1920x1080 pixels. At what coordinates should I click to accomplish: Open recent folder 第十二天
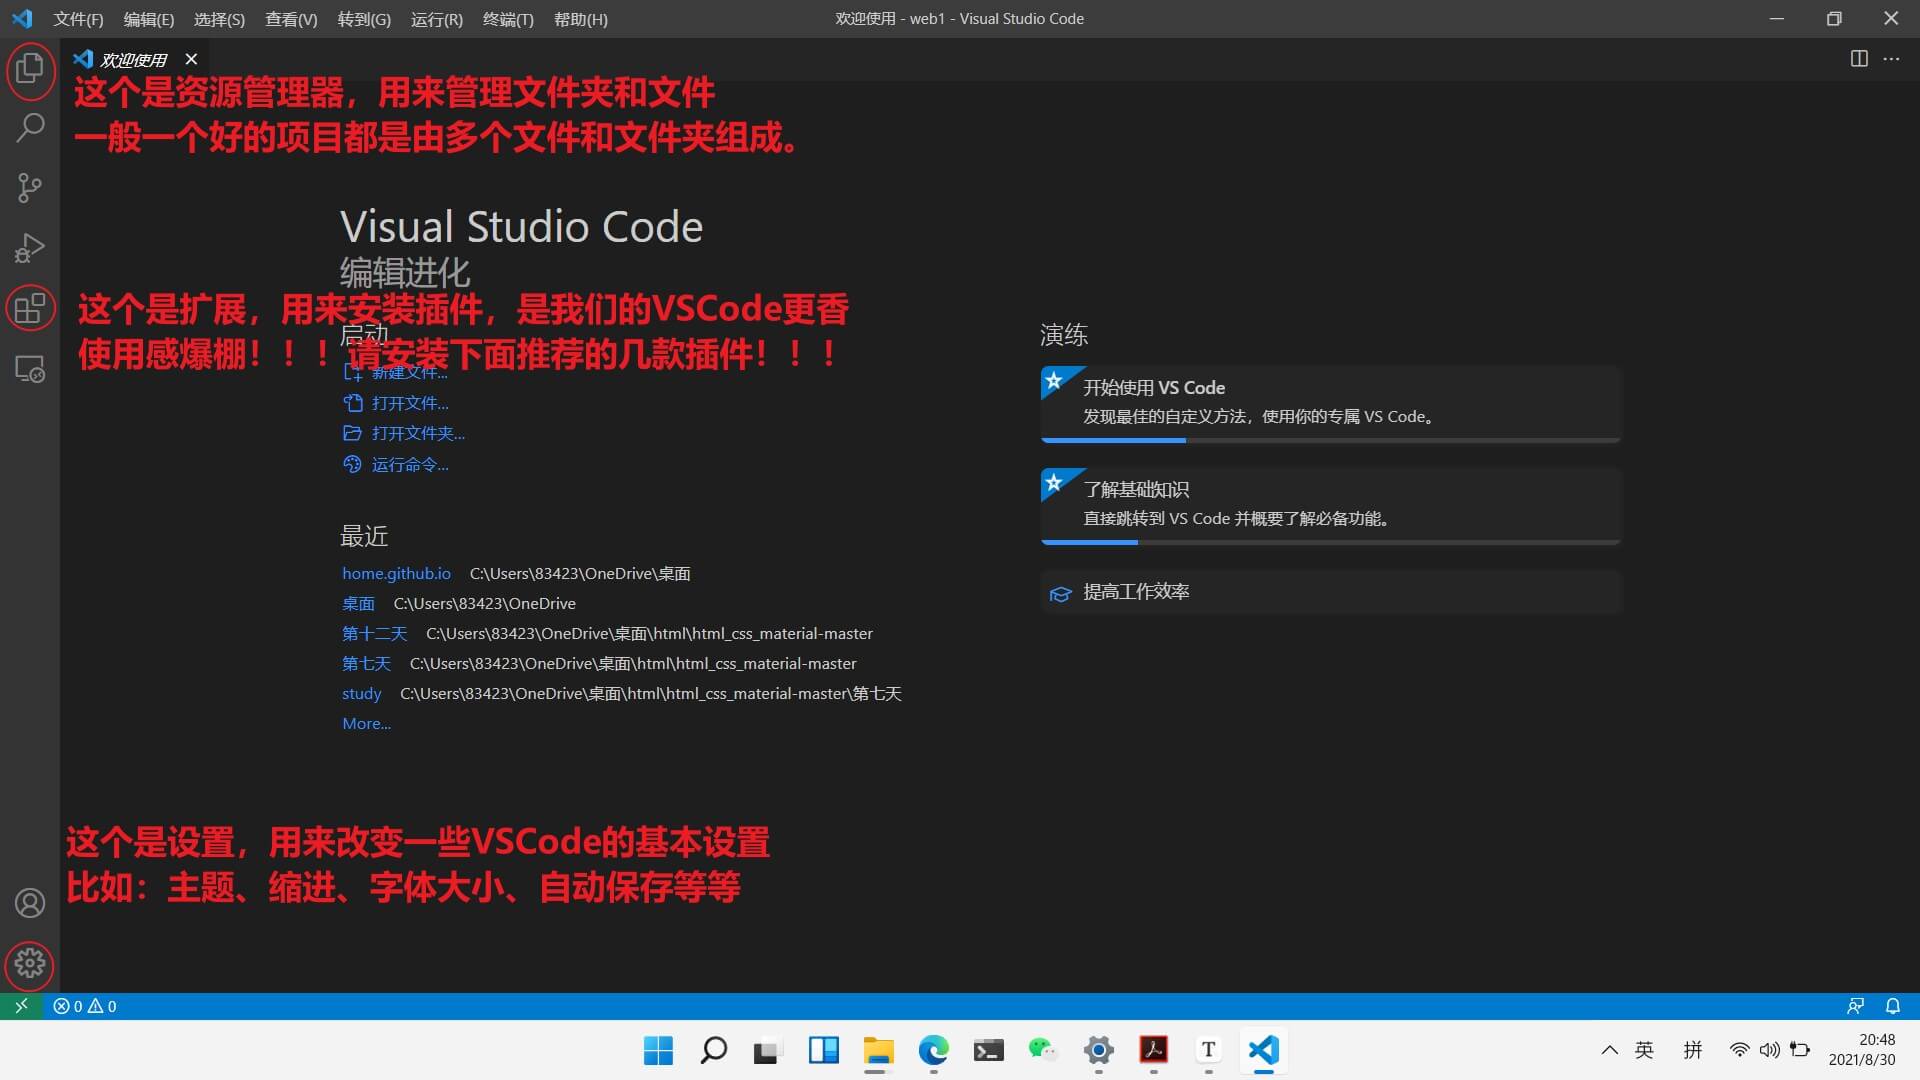[x=375, y=633]
